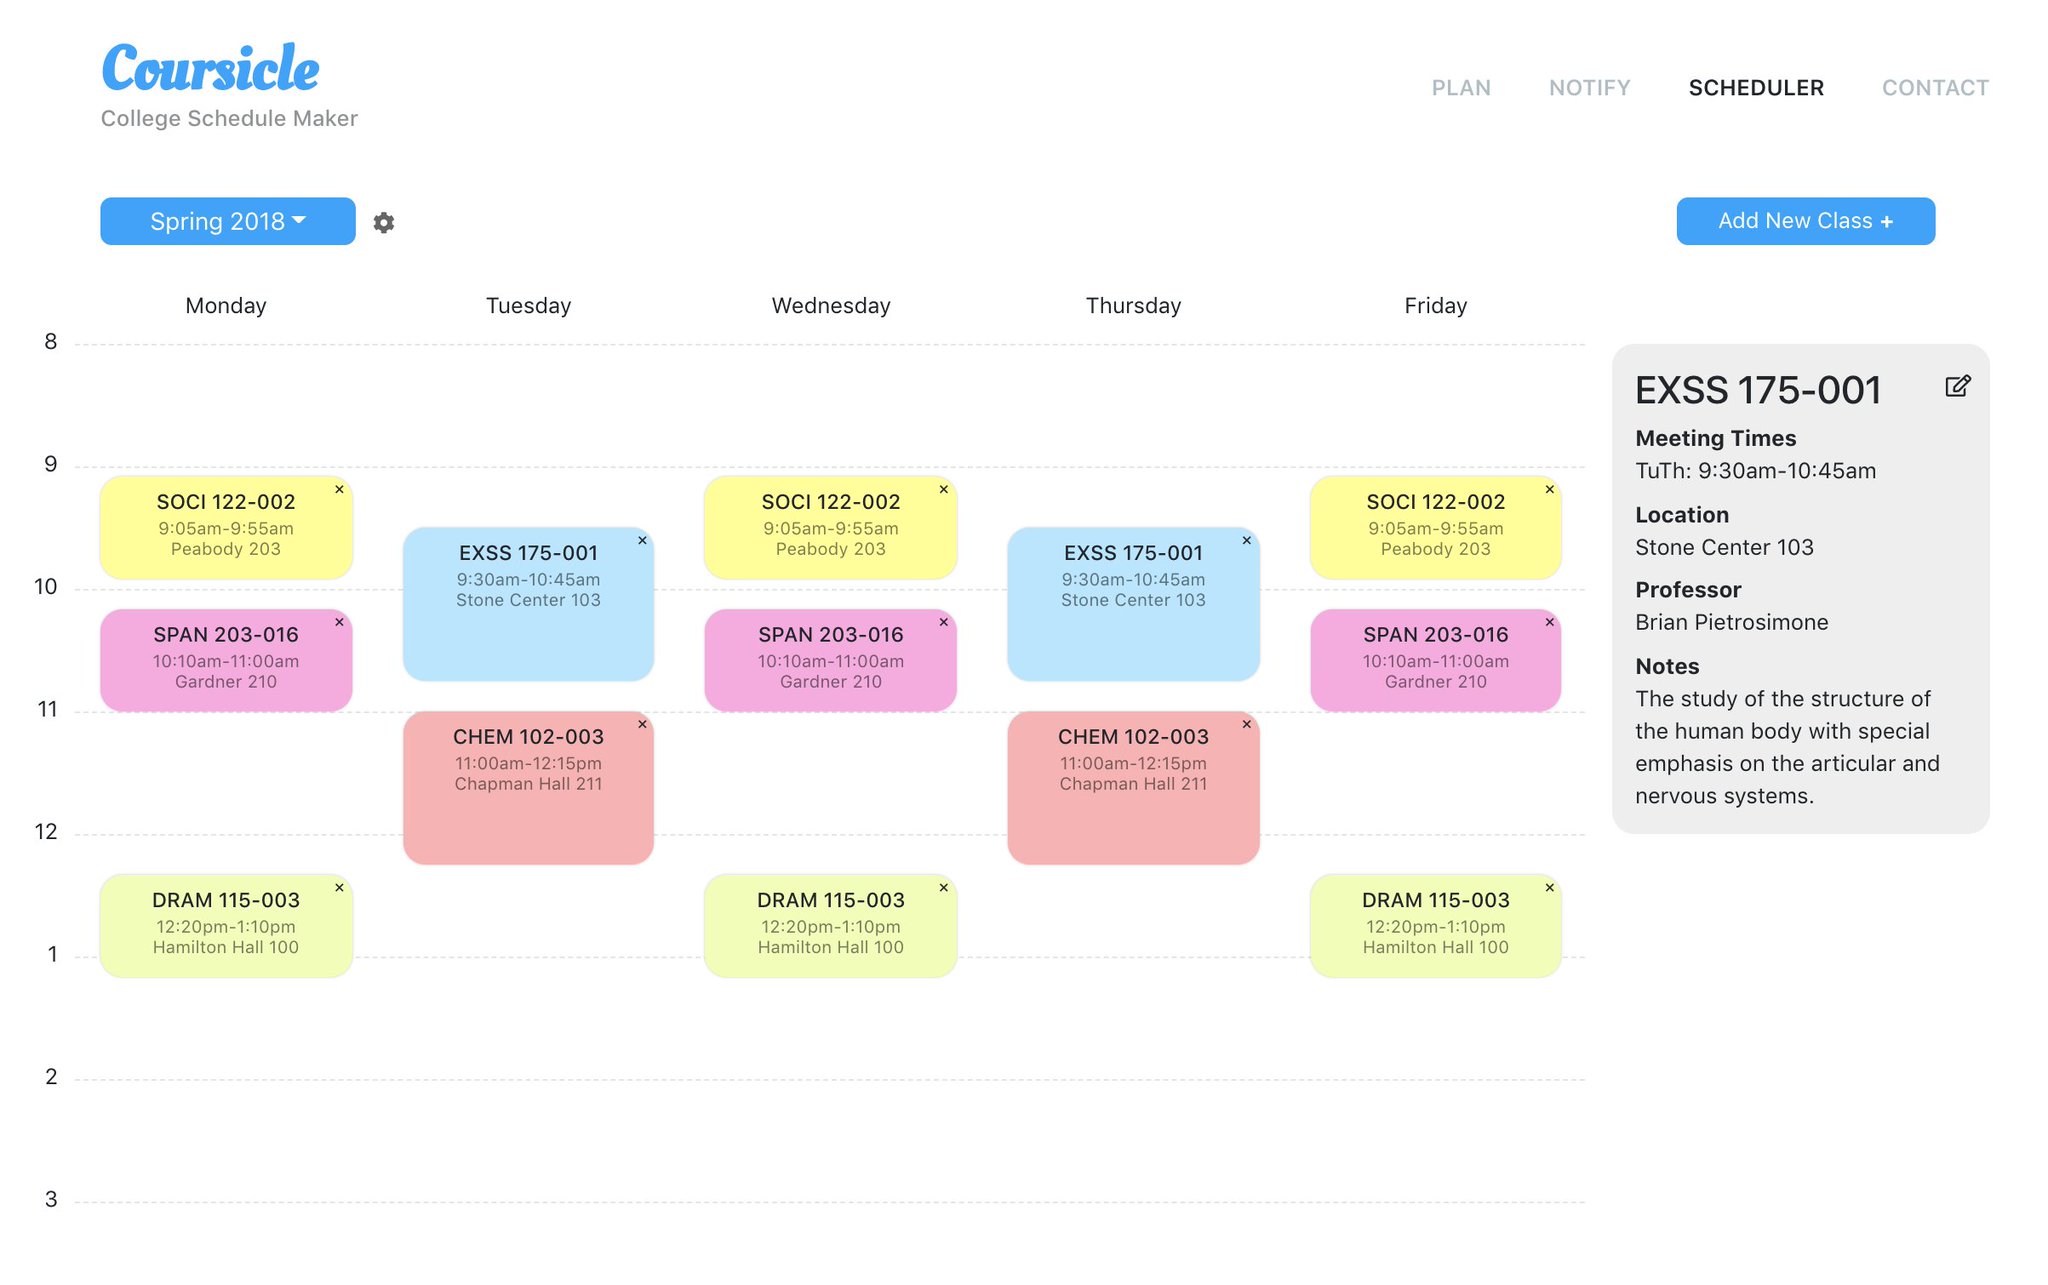Image resolution: width=2048 pixels, height=1285 pixels.
Task: Open the NOTIFY page
Action: click(x=1589, y=88)
